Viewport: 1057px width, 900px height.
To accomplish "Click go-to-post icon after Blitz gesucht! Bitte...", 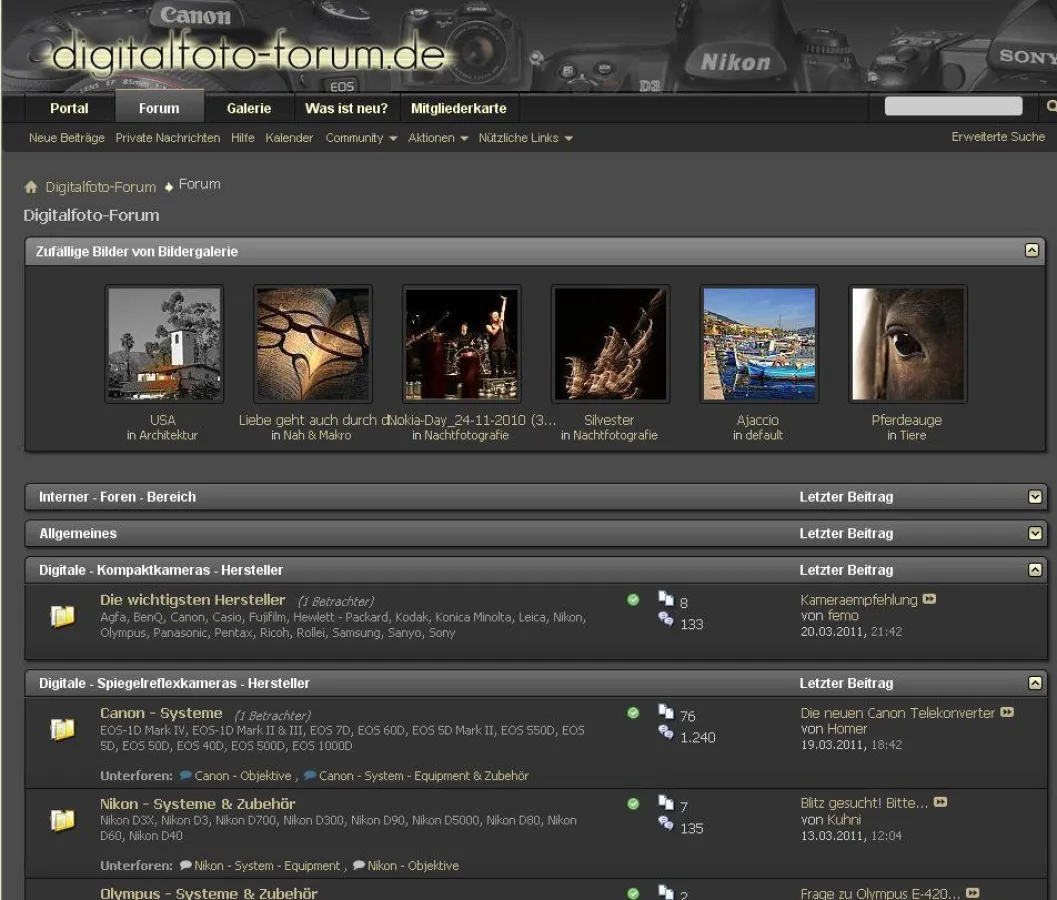I will click(x=941, y=803).
